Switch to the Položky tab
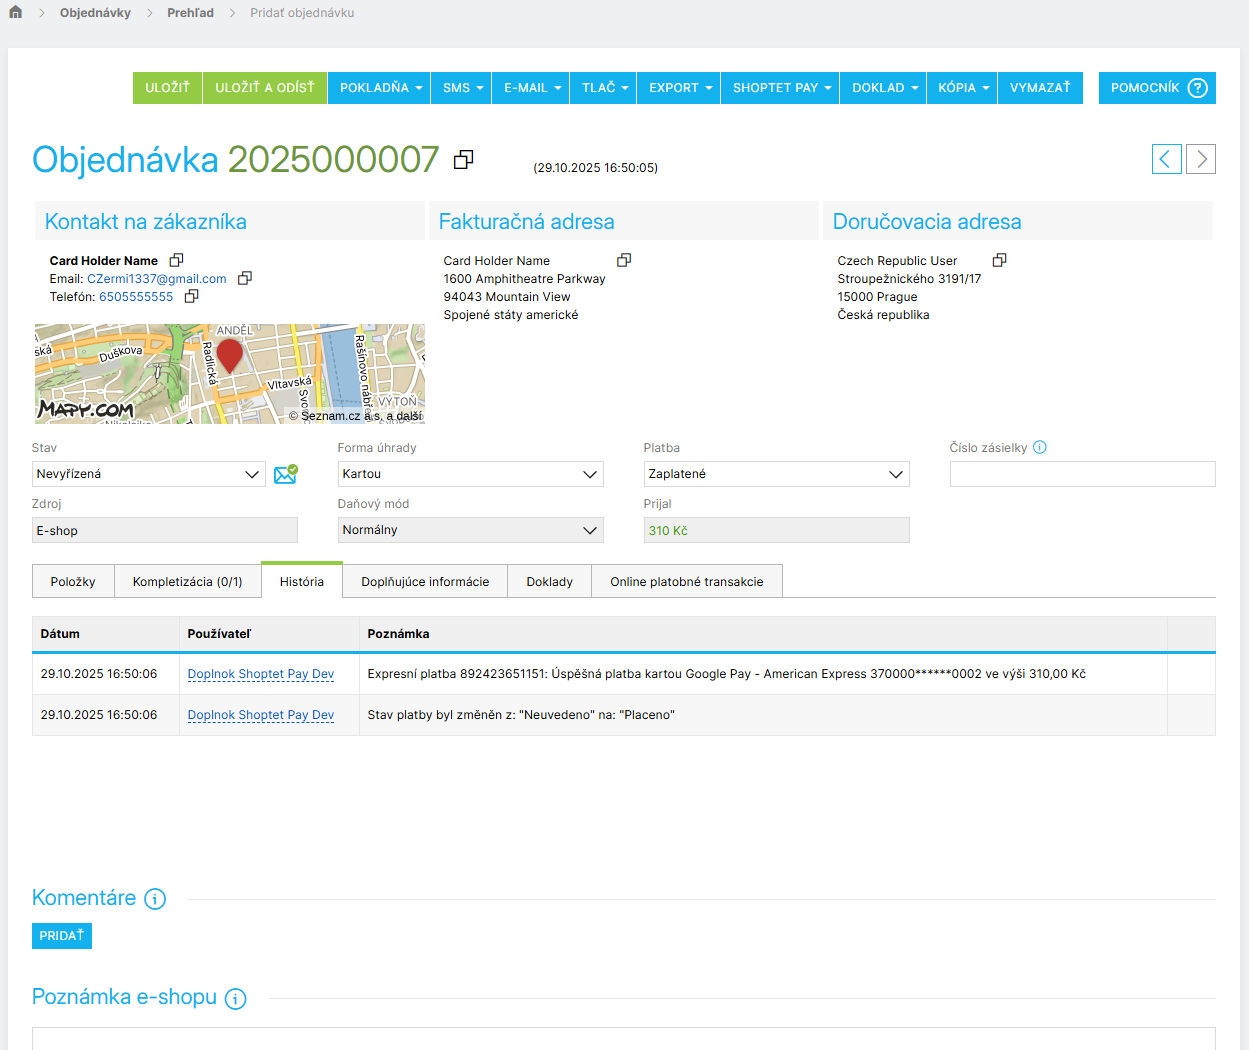The image size is (1249, 1050). (x=73, y=582)
